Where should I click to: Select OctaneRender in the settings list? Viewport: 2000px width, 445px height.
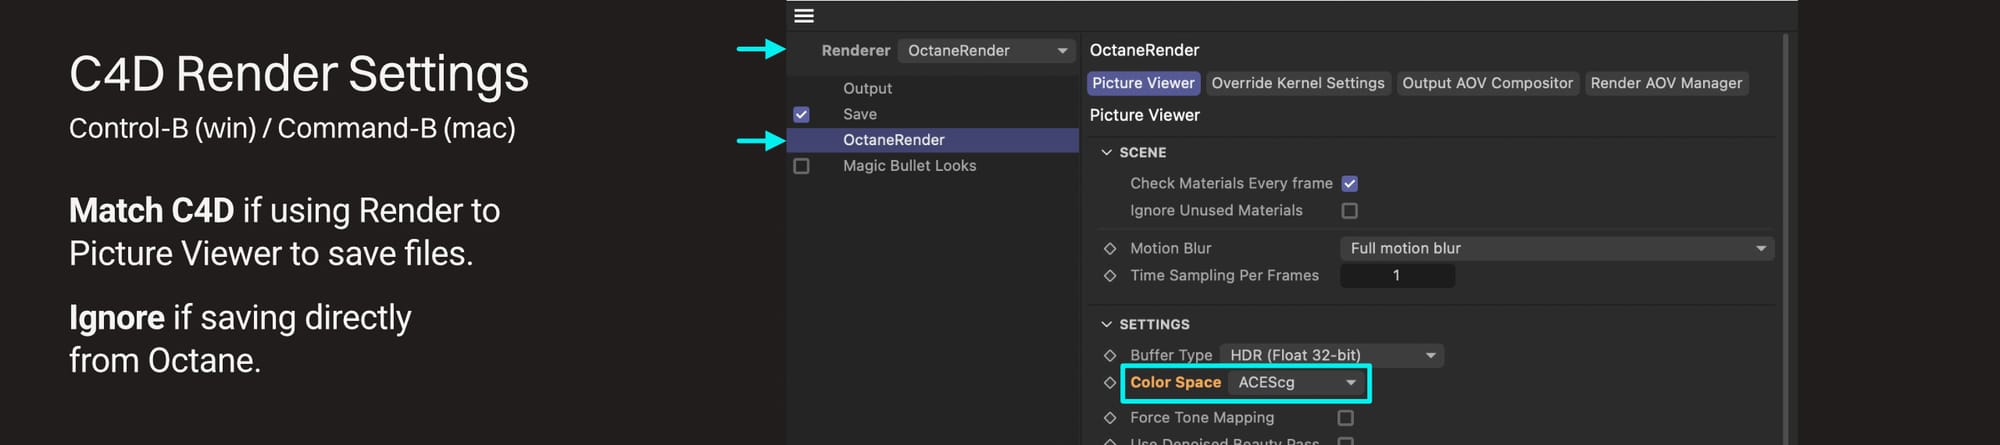[x=932, y=140]
